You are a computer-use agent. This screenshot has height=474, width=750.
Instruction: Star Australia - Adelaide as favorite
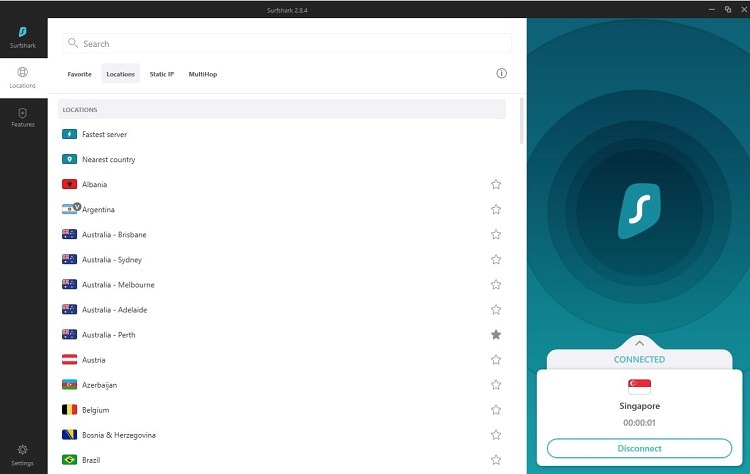496,309
